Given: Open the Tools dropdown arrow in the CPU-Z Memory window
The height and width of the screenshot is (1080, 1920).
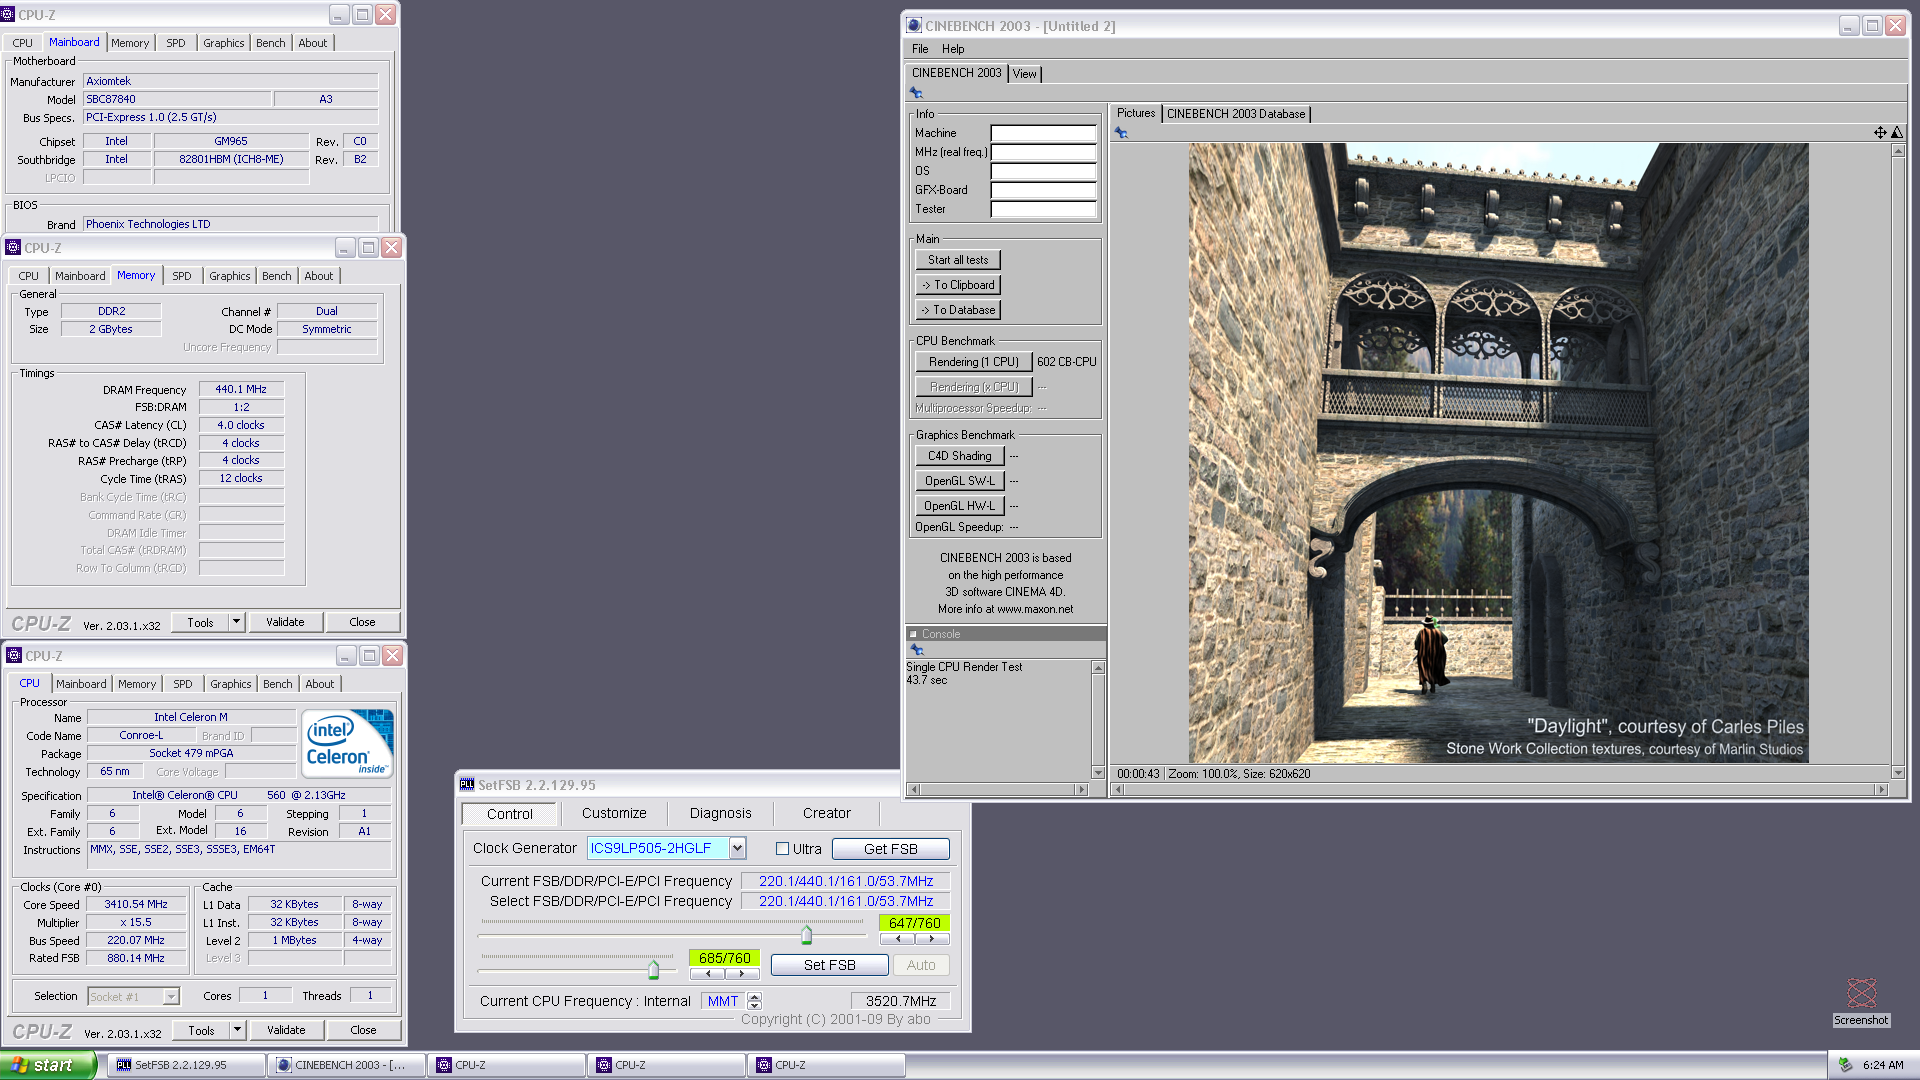Looking at the screenshot, I should (237, 622).
